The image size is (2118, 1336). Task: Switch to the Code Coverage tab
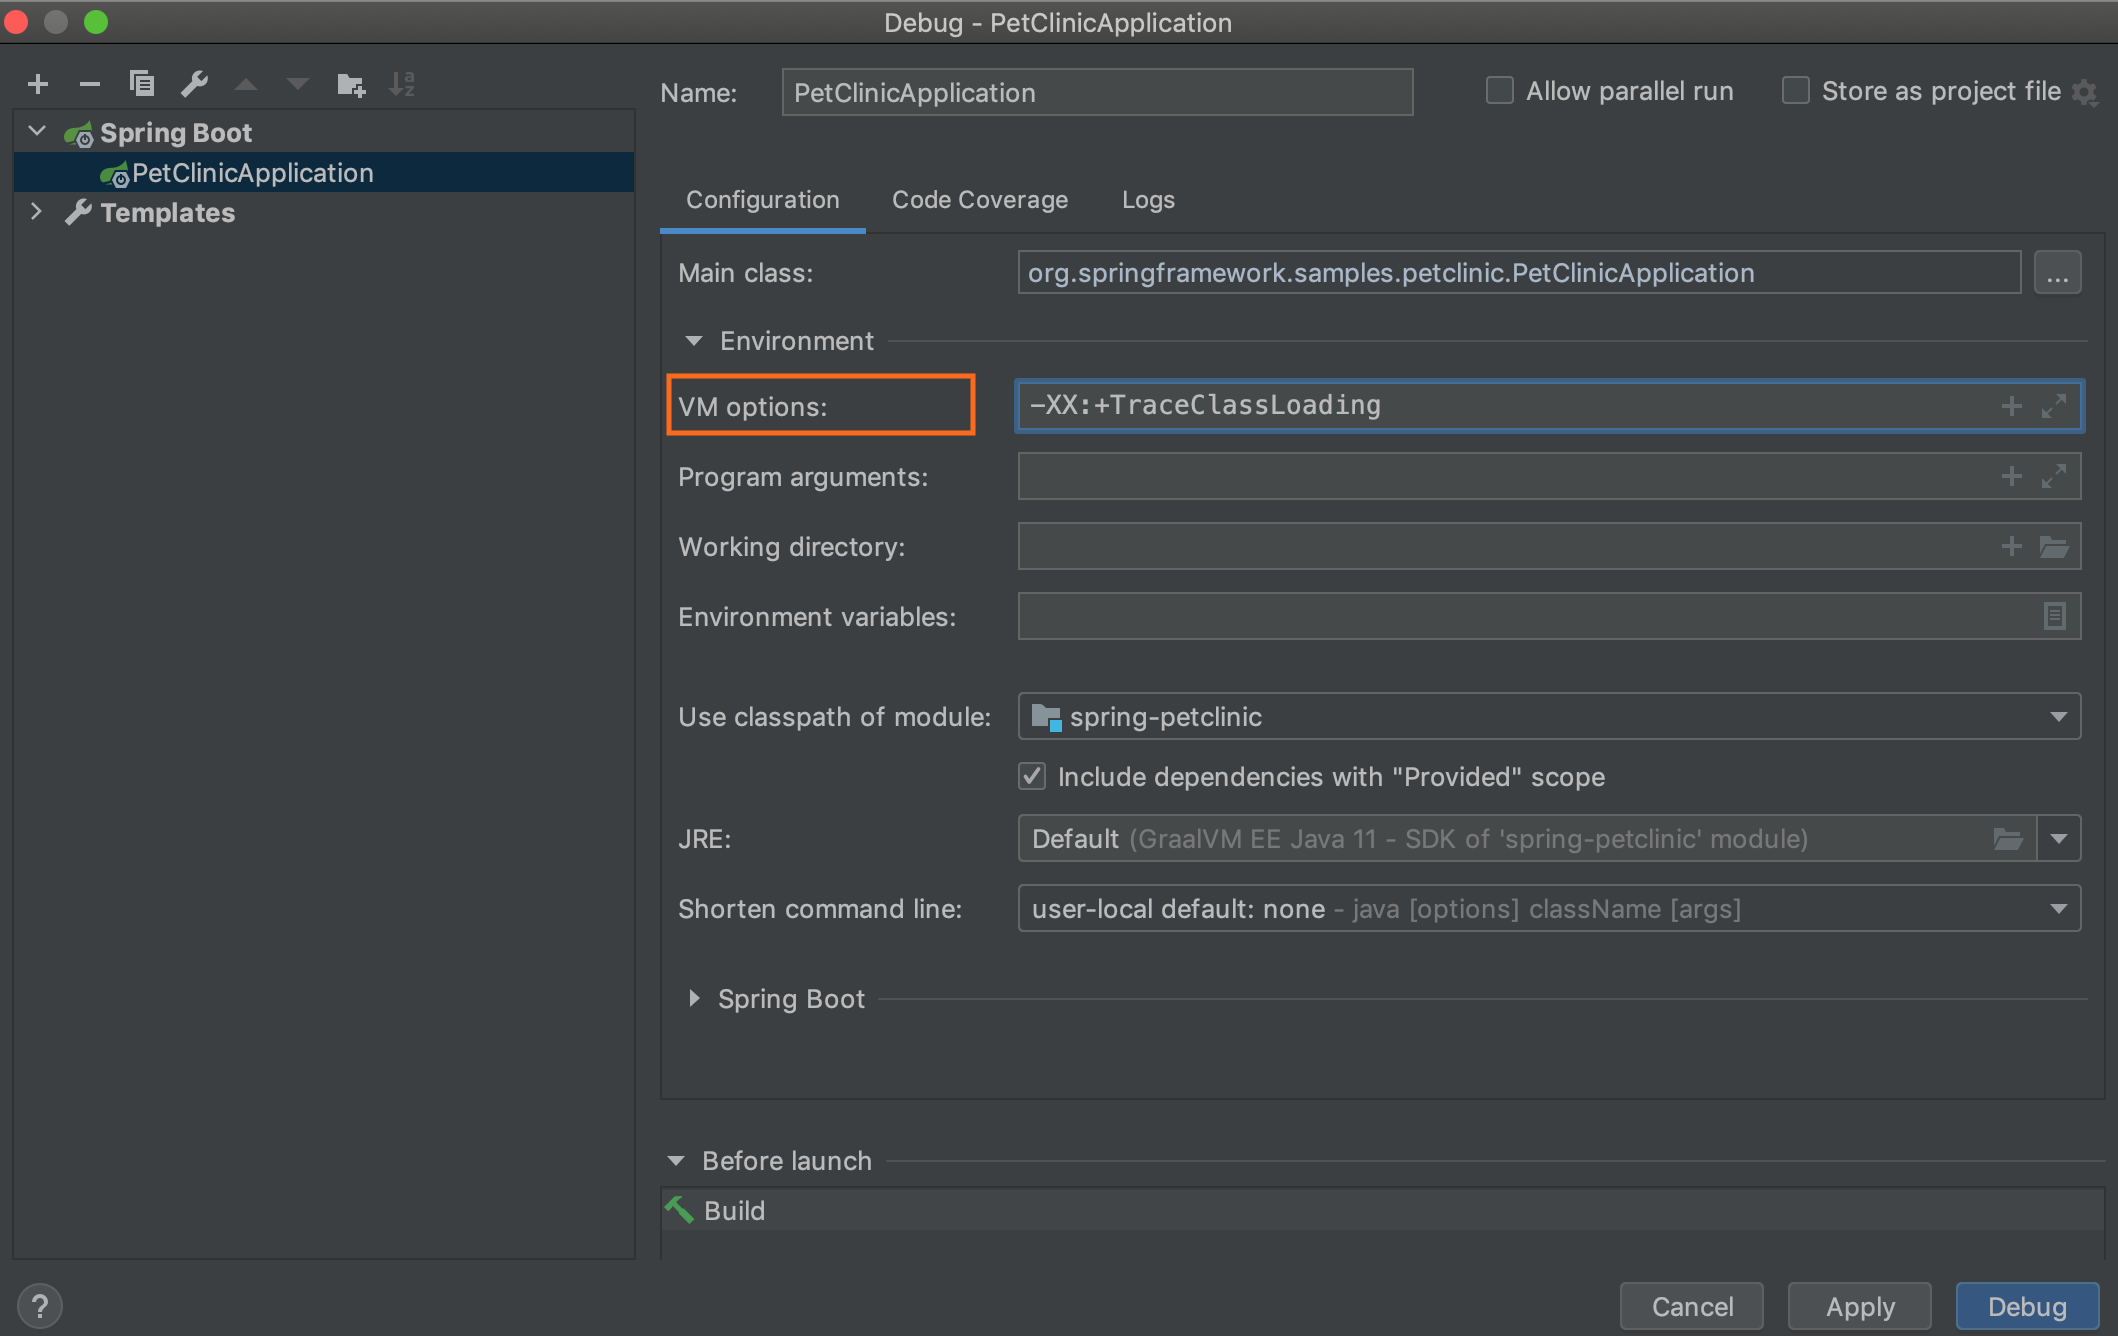(x=980, y=200)
